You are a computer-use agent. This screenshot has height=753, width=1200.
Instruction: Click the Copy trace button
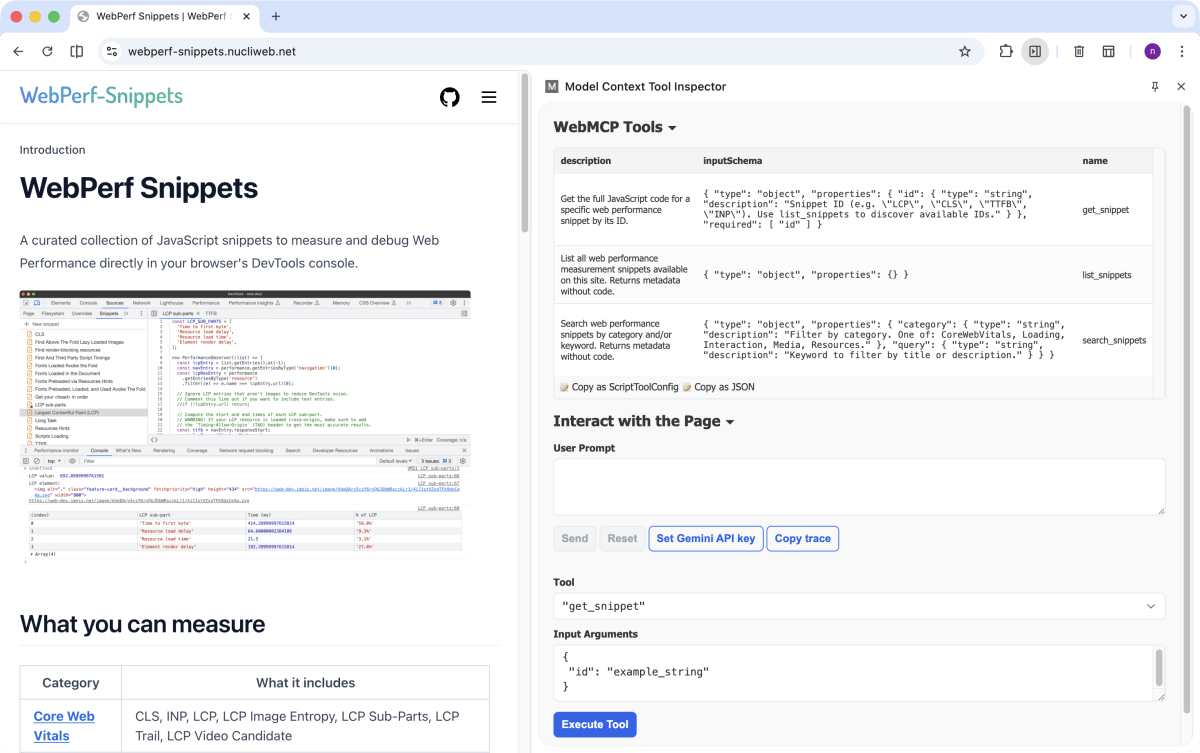click(x=803, y=538)
